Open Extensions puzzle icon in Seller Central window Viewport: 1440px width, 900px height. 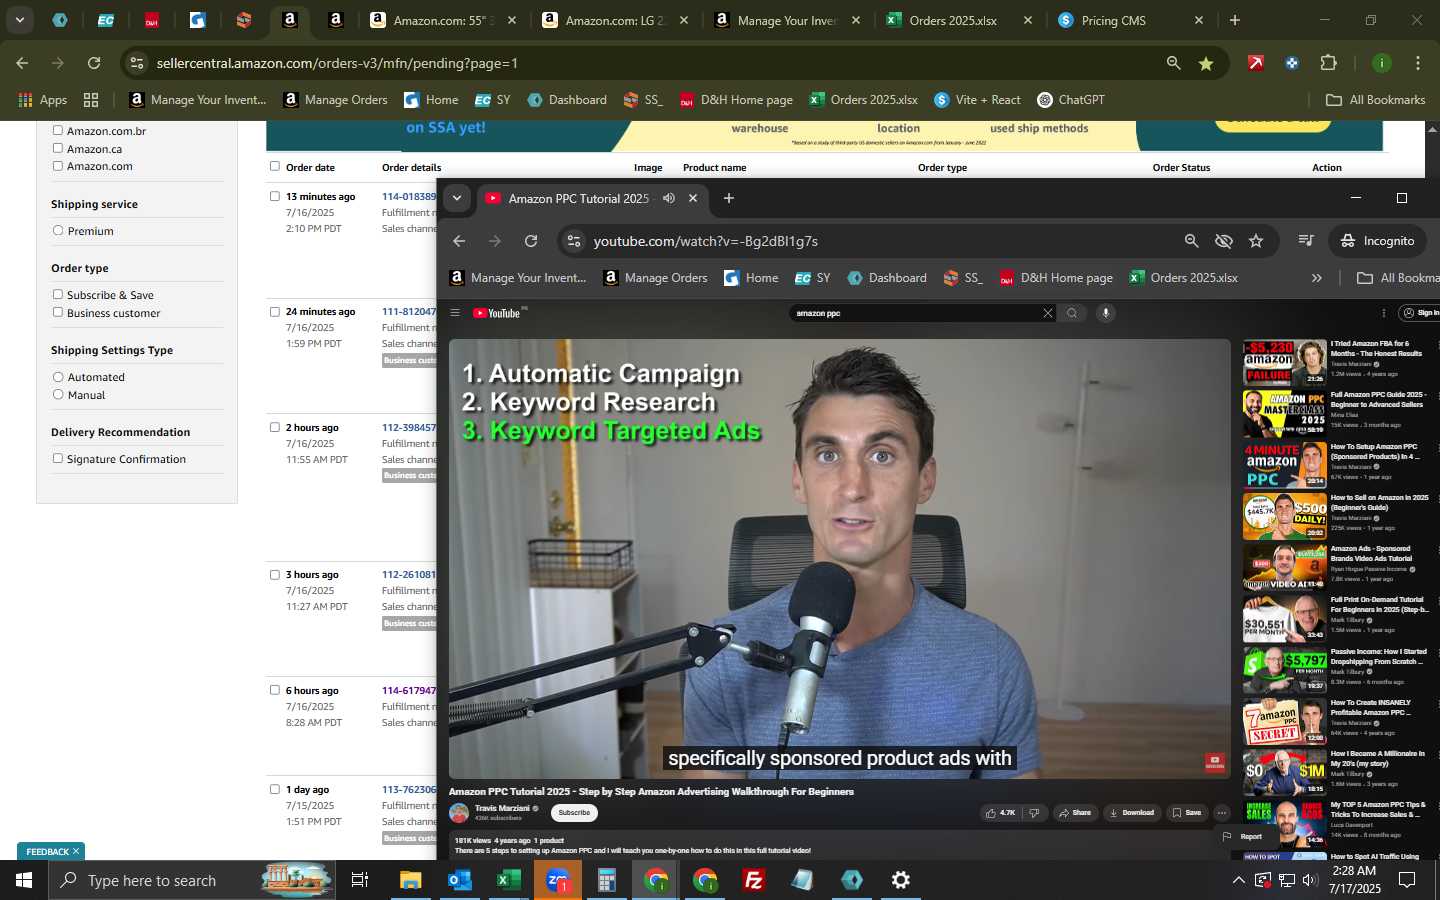tap(1328, 63)
